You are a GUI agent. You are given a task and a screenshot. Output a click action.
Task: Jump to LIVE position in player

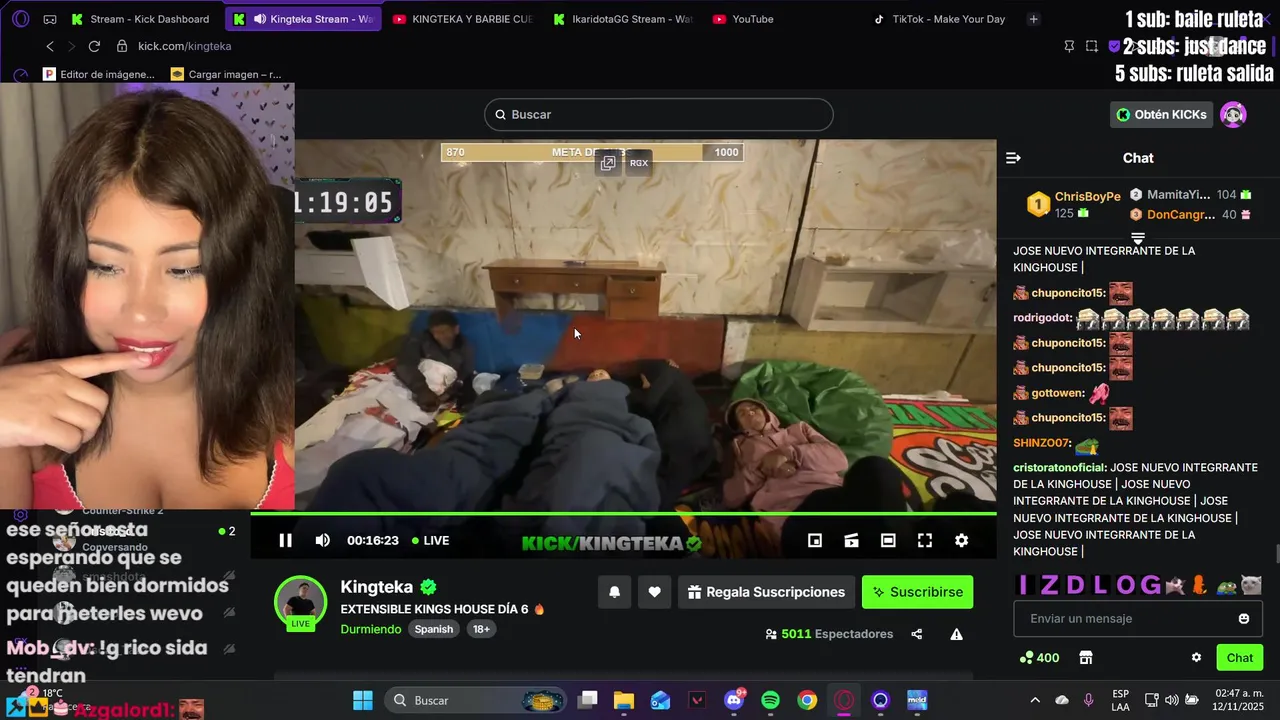(x=431, y=540)
